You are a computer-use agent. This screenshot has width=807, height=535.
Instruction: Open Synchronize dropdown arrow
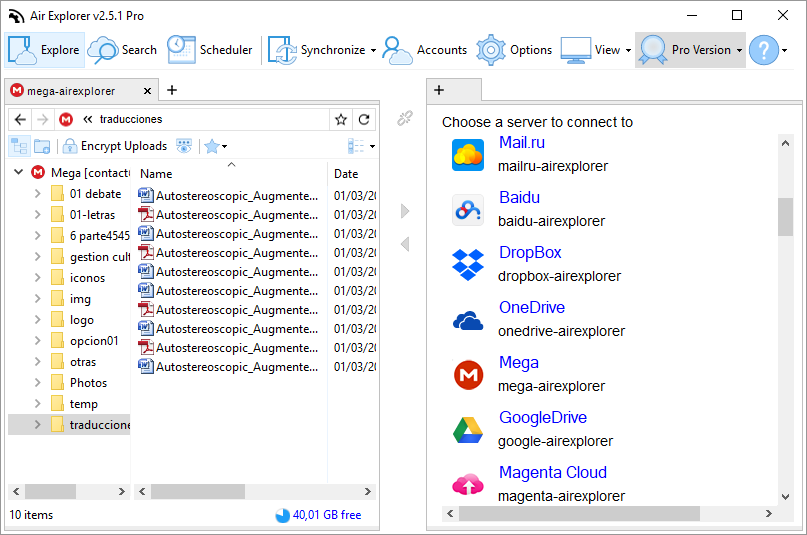click(x=373, y=50)
